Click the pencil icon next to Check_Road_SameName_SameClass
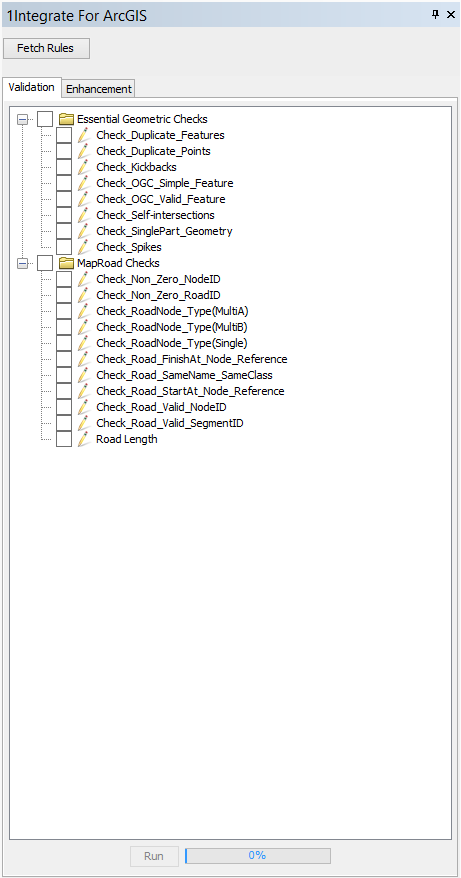The height and width of the screenshot is (878, 461). pos(83,375)
